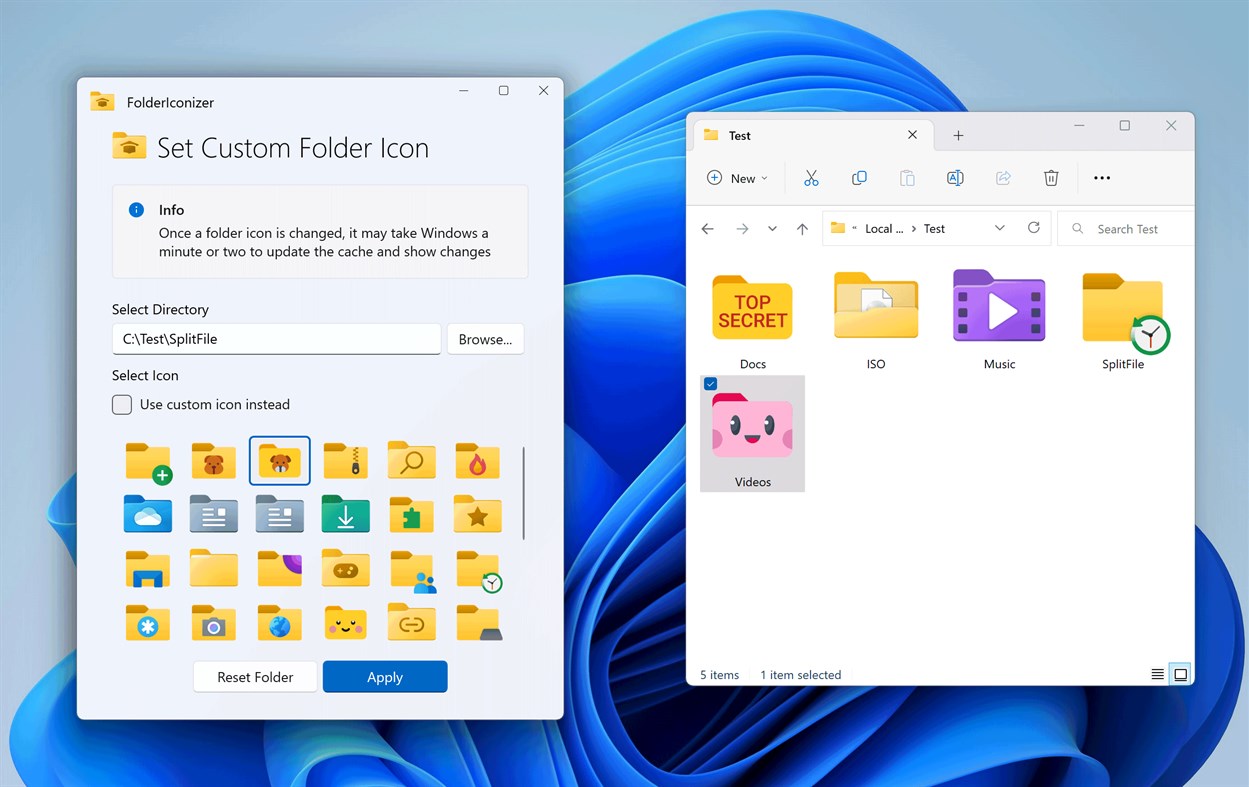Screen dimensions: 1249x787
Task: Choose the magnifying glass search folder icon
Action: pos(411,461)
